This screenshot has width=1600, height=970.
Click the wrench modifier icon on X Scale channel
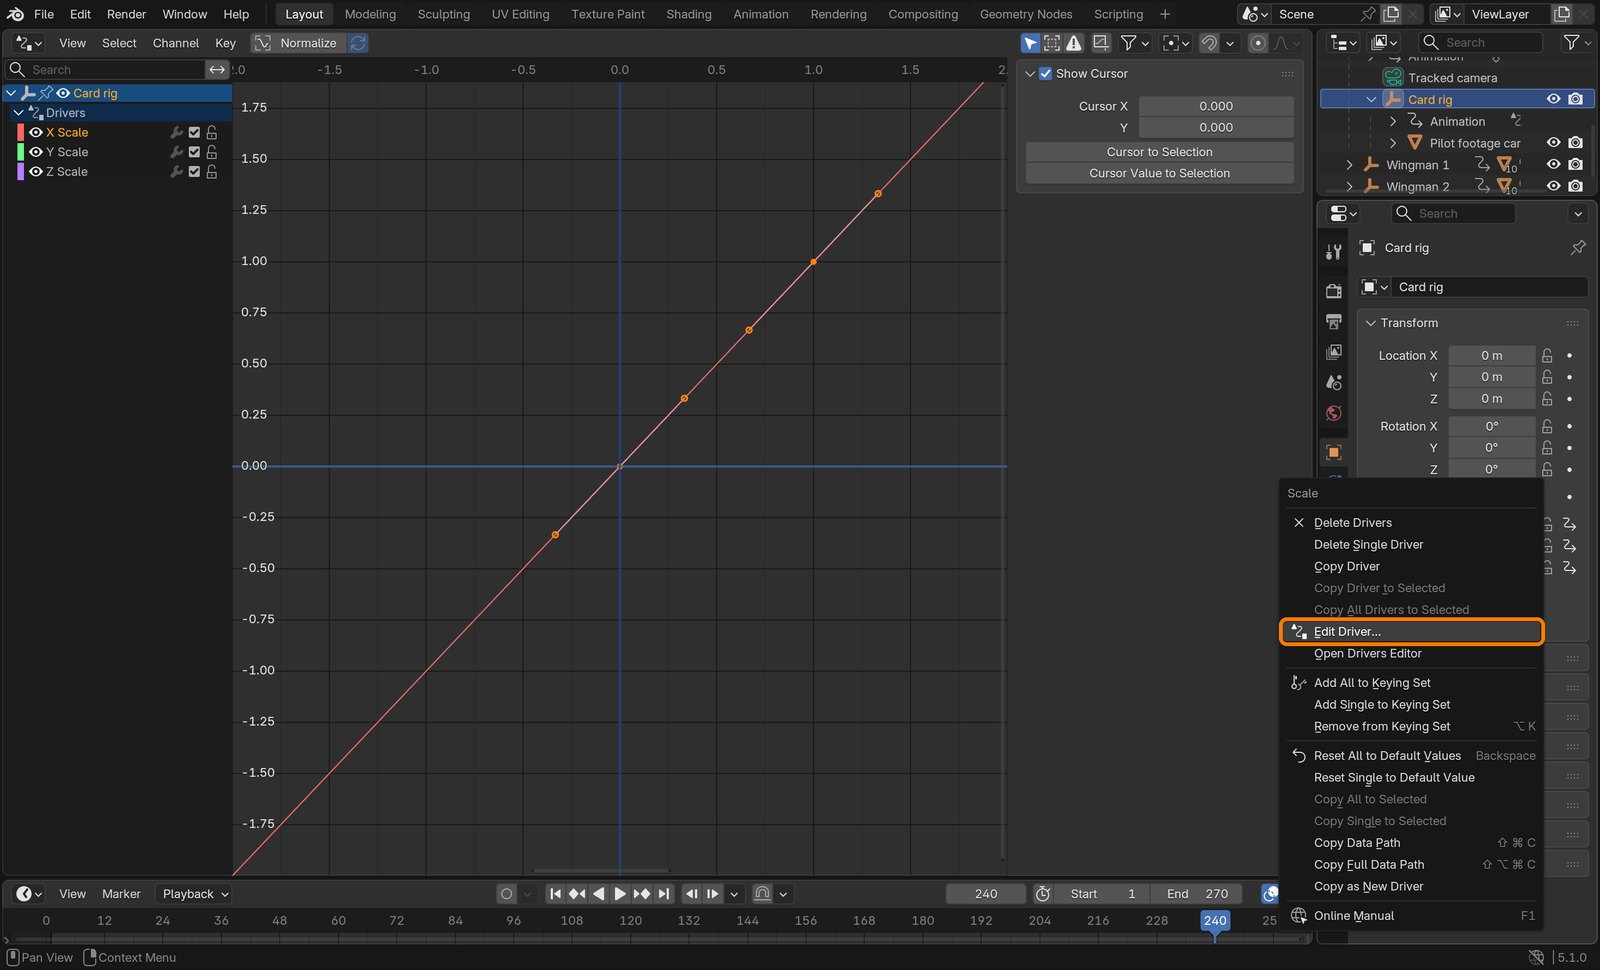177,132
